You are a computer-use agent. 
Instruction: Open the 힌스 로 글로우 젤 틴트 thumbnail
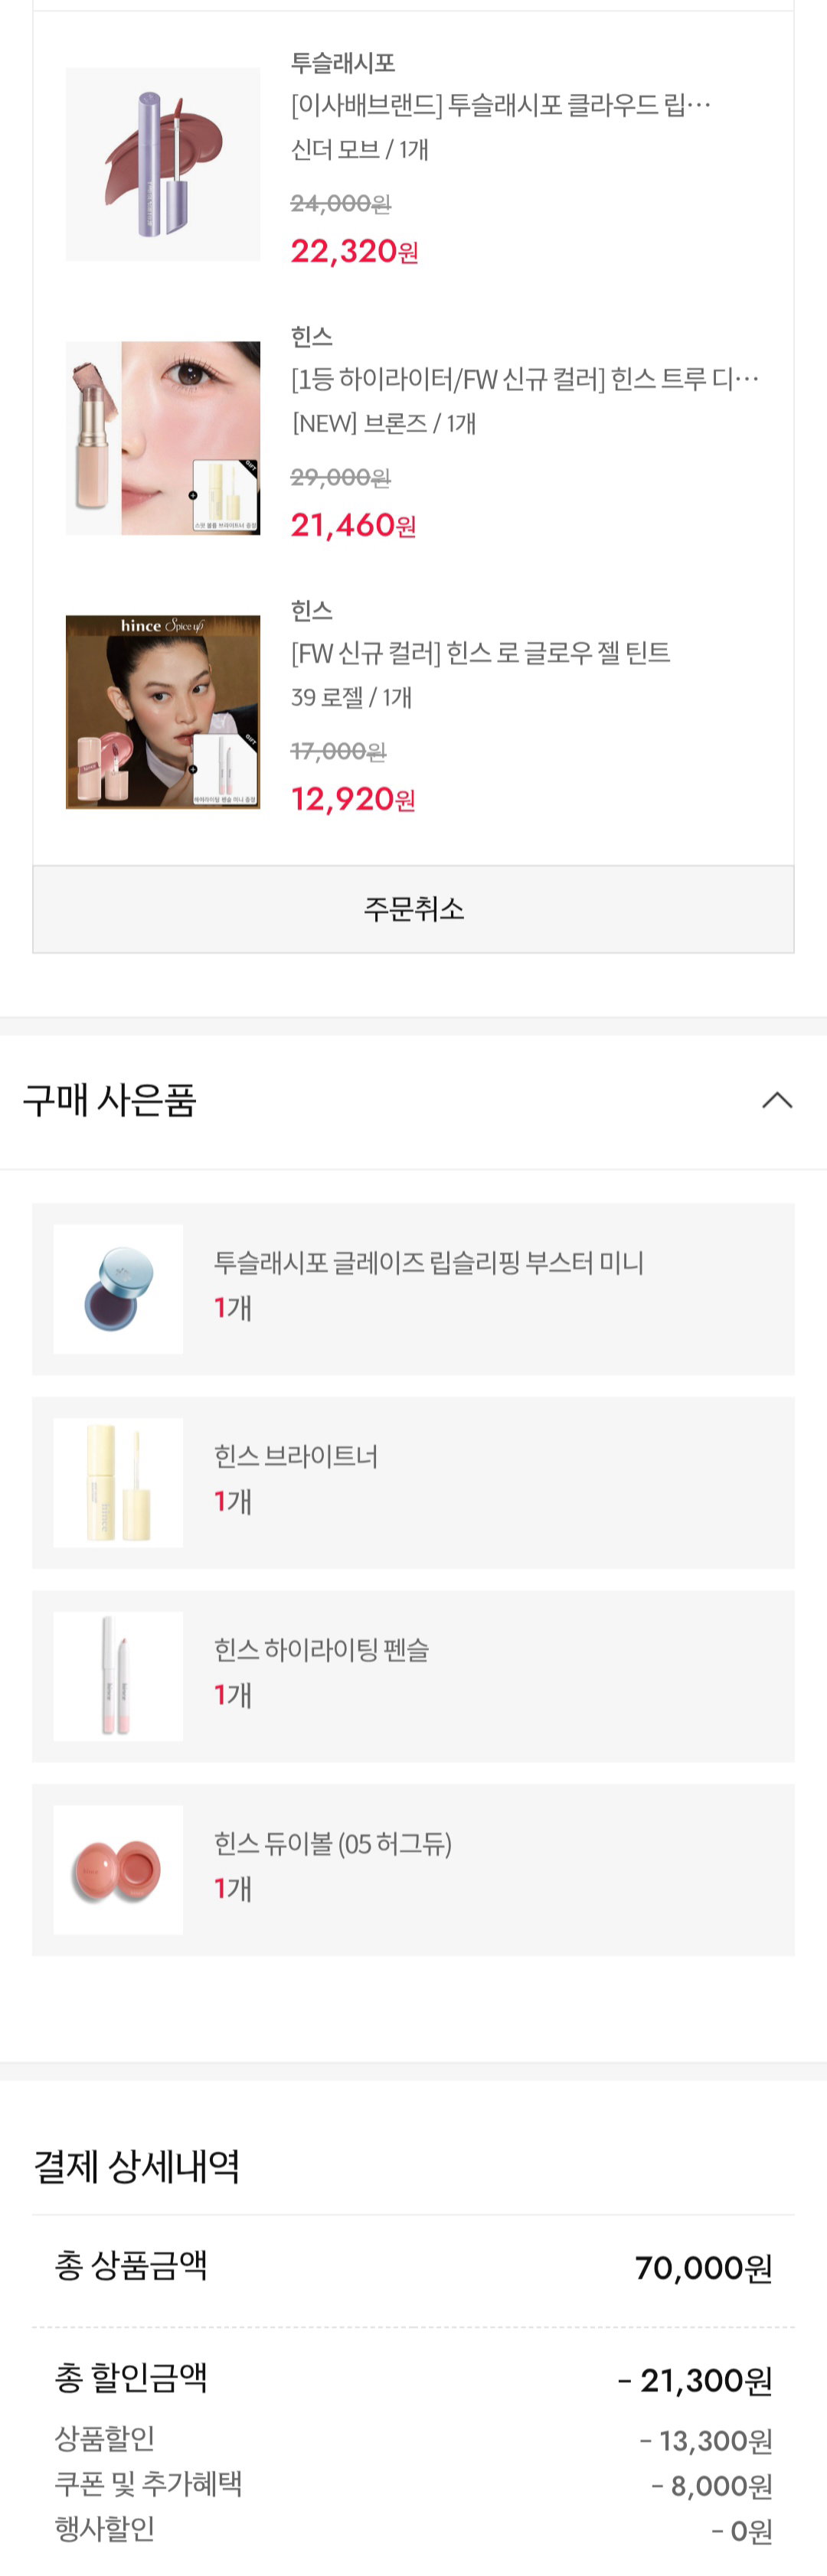click(163, 712)
